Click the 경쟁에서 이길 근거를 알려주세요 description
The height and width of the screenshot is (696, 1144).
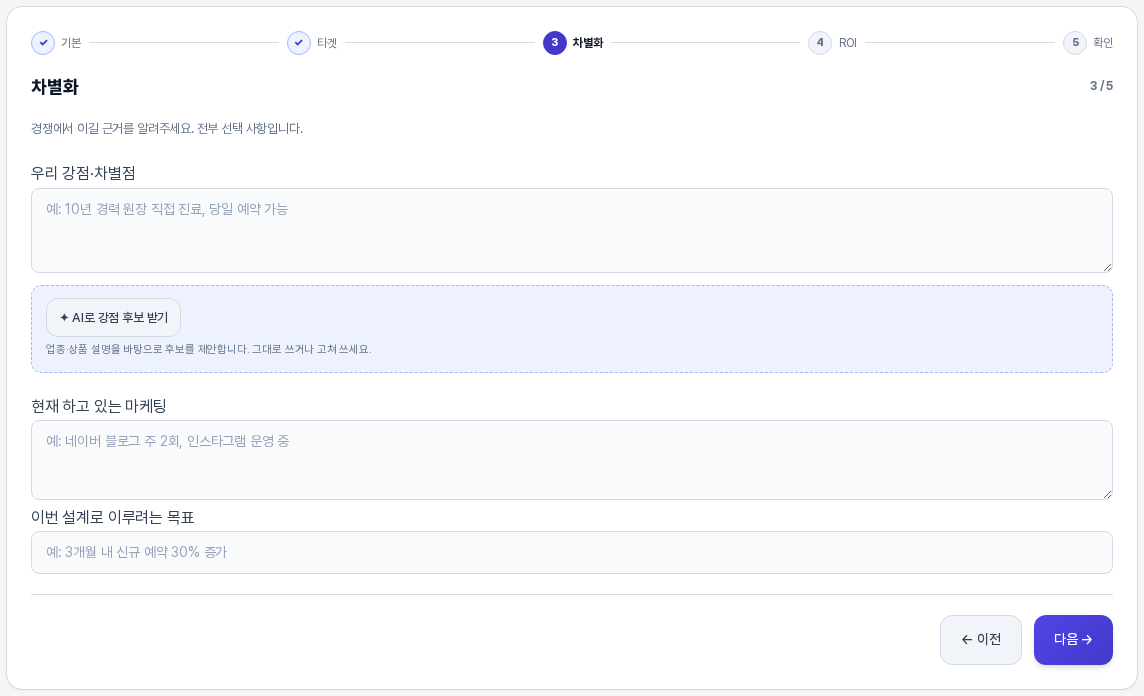pyautogui.click(x=167, y=128)
